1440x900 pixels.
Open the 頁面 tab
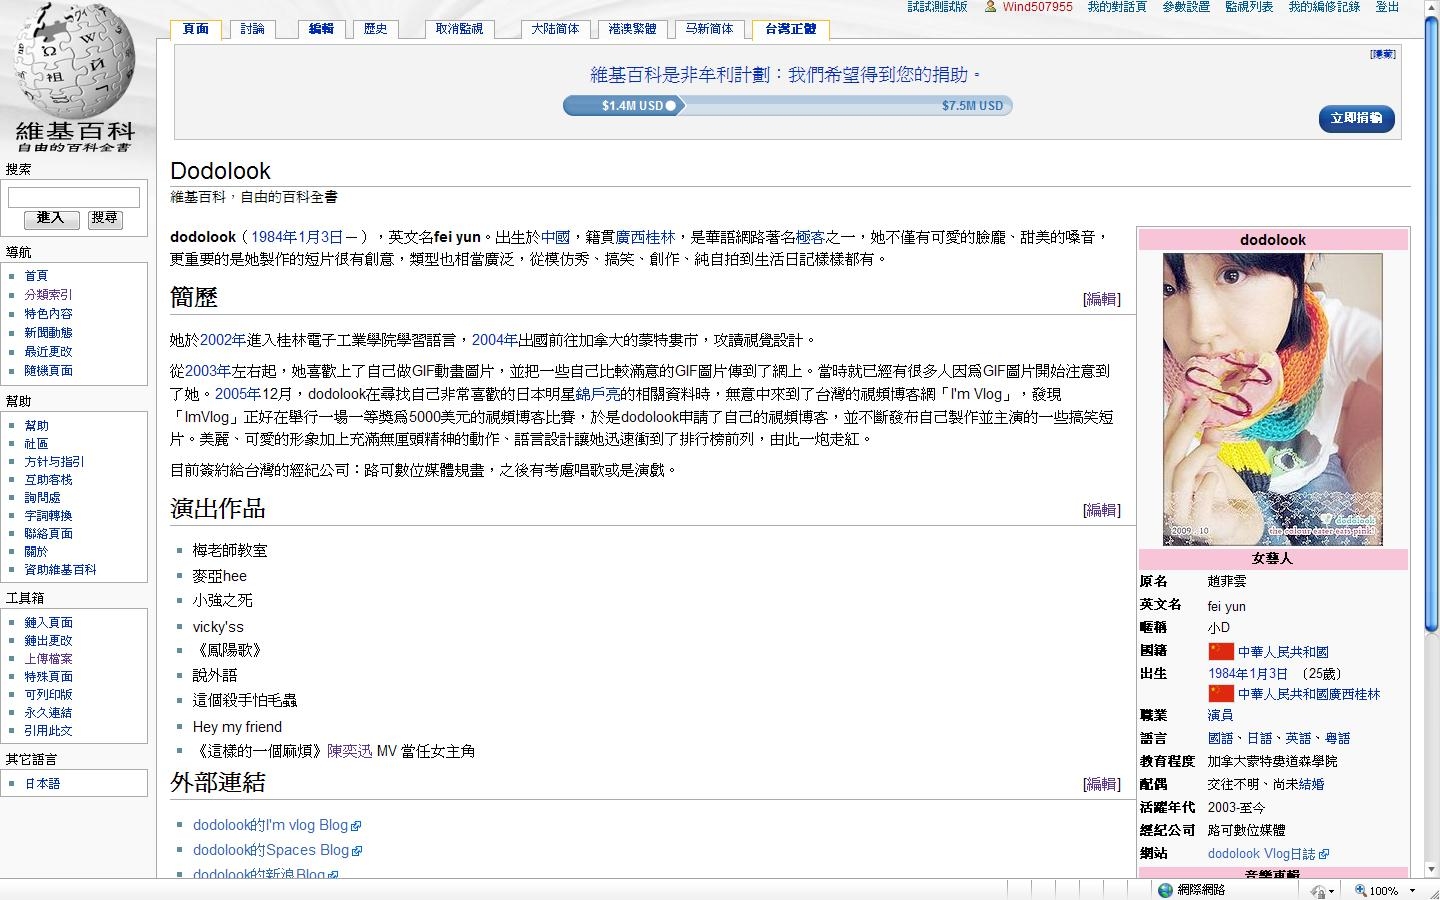[196, 29]
